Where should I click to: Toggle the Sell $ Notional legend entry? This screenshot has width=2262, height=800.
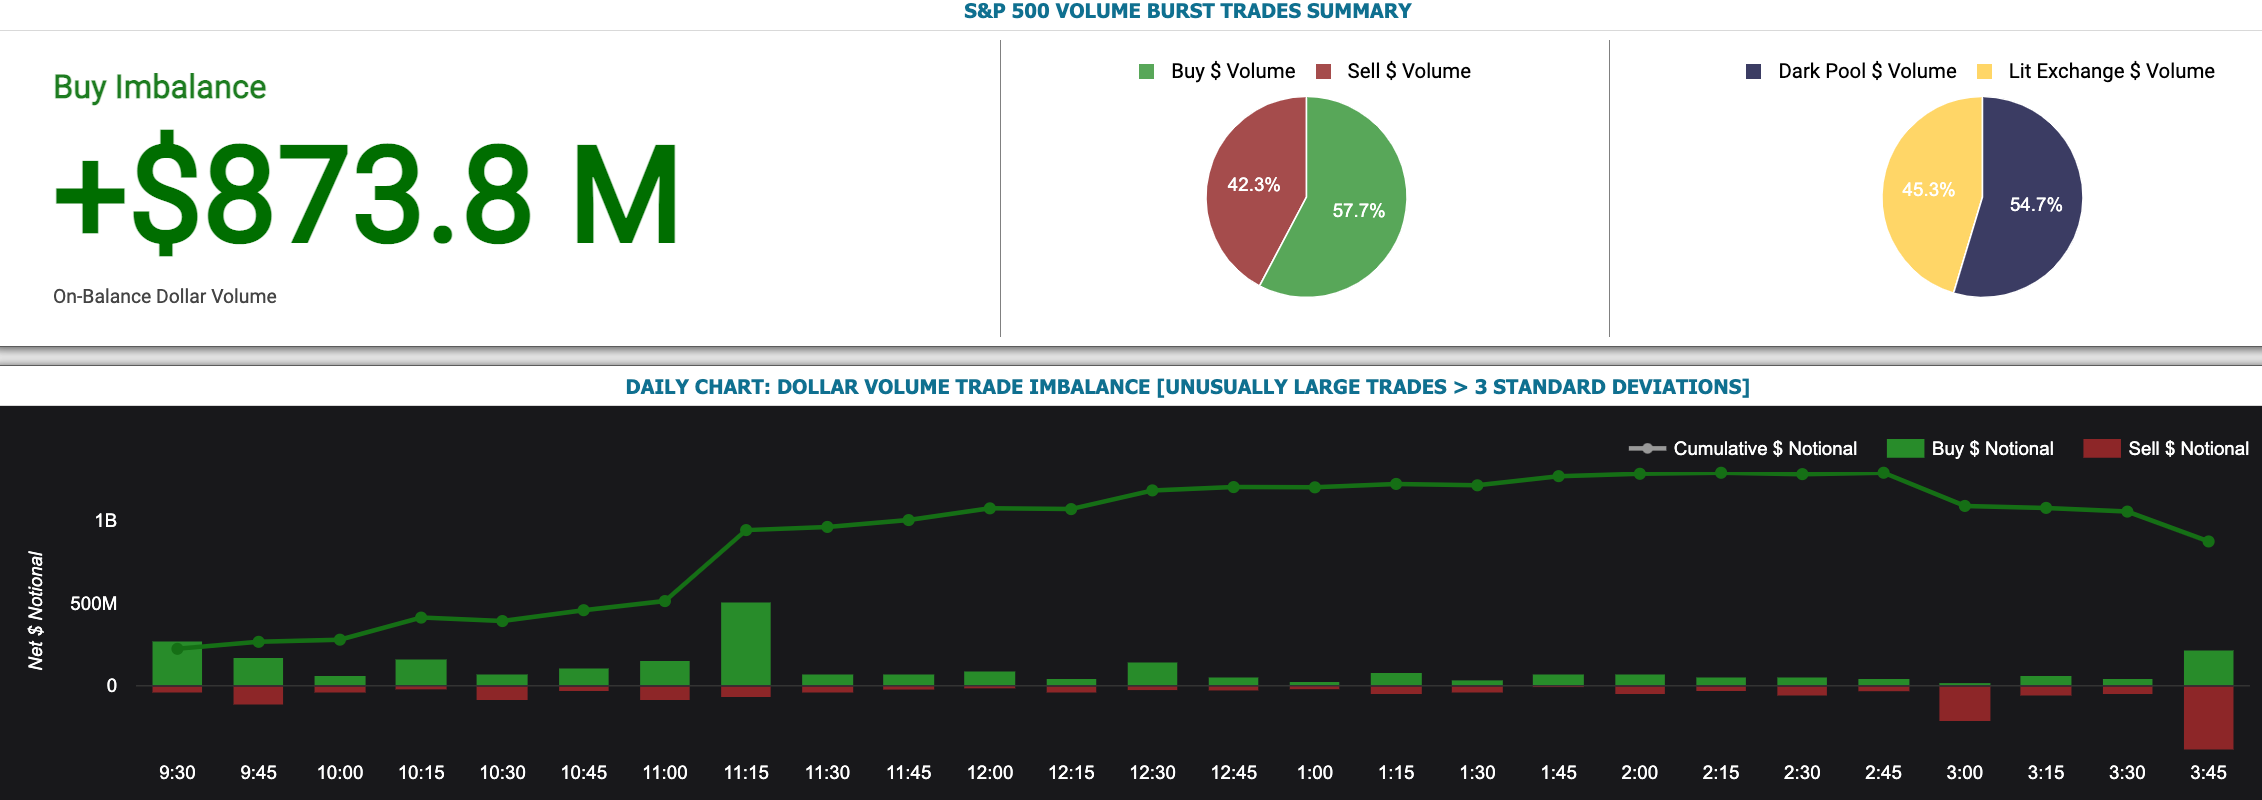click(x=2166, y=449)
